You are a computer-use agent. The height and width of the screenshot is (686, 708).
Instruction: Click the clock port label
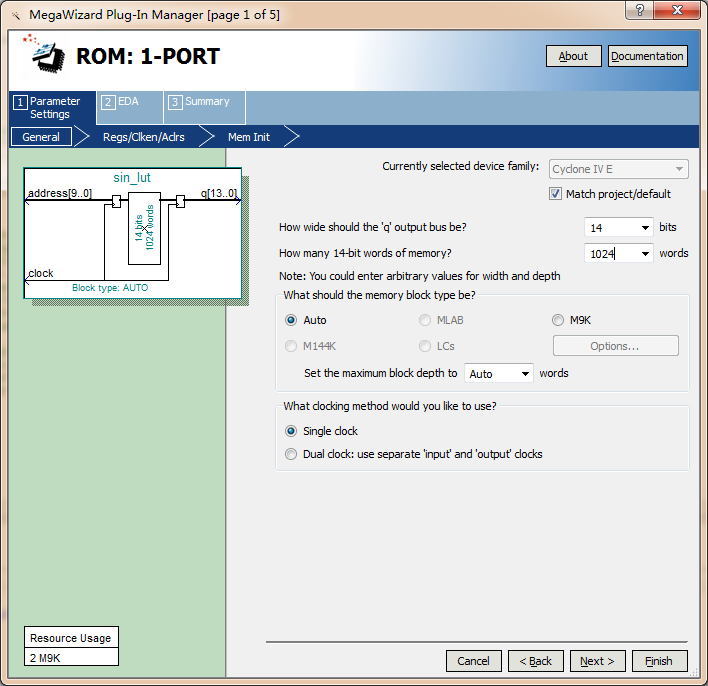(x=41, y=273)
